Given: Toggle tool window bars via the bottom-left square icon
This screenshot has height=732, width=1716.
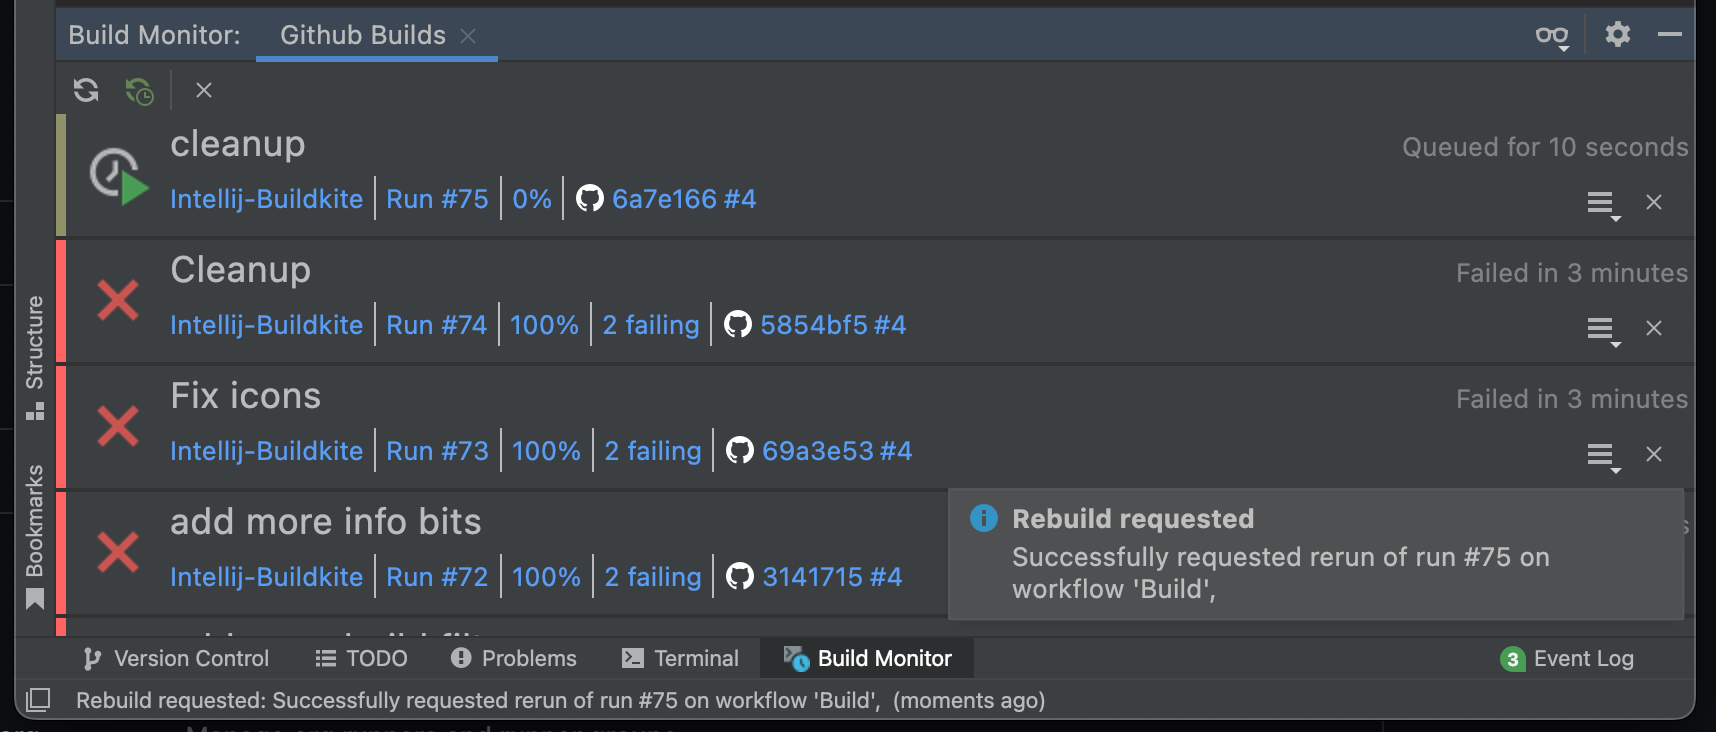Looking at the screenshot, I should pos(38,700).
